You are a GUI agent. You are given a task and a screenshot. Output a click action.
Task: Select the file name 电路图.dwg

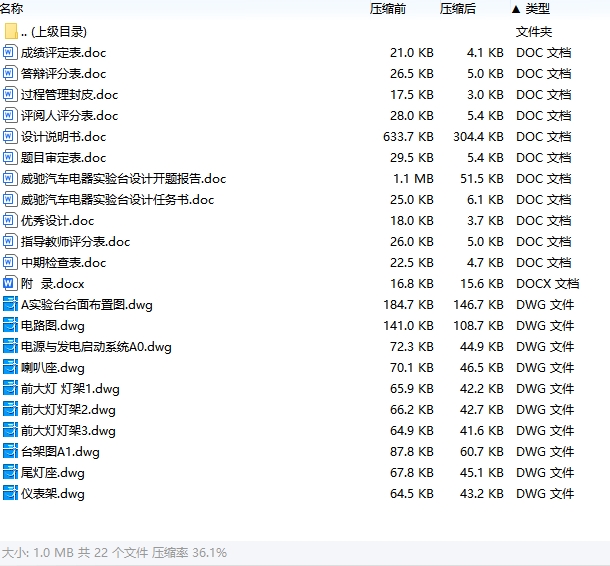click(53, 326)
